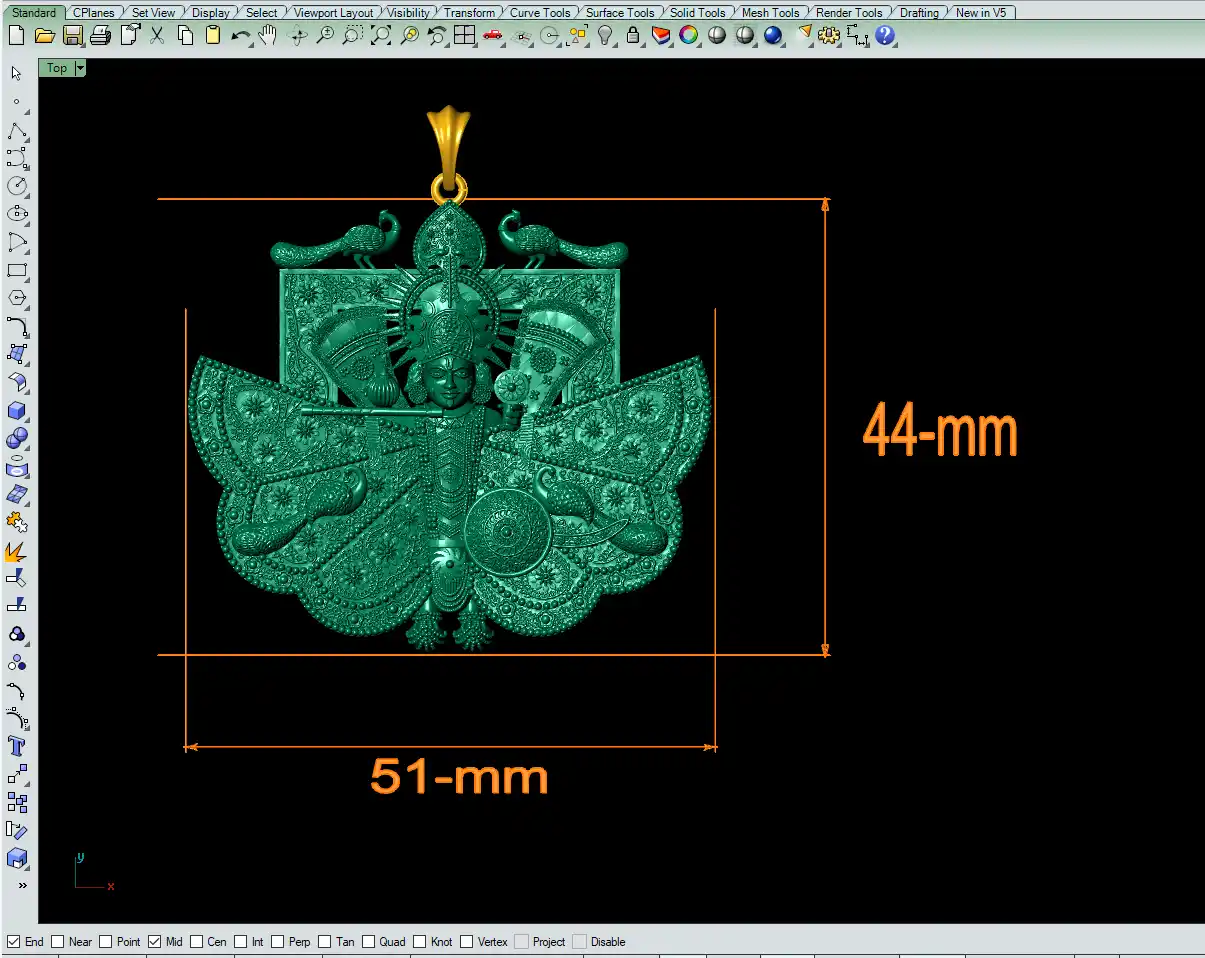Click the Undo arrow icon

pos(240,36)
